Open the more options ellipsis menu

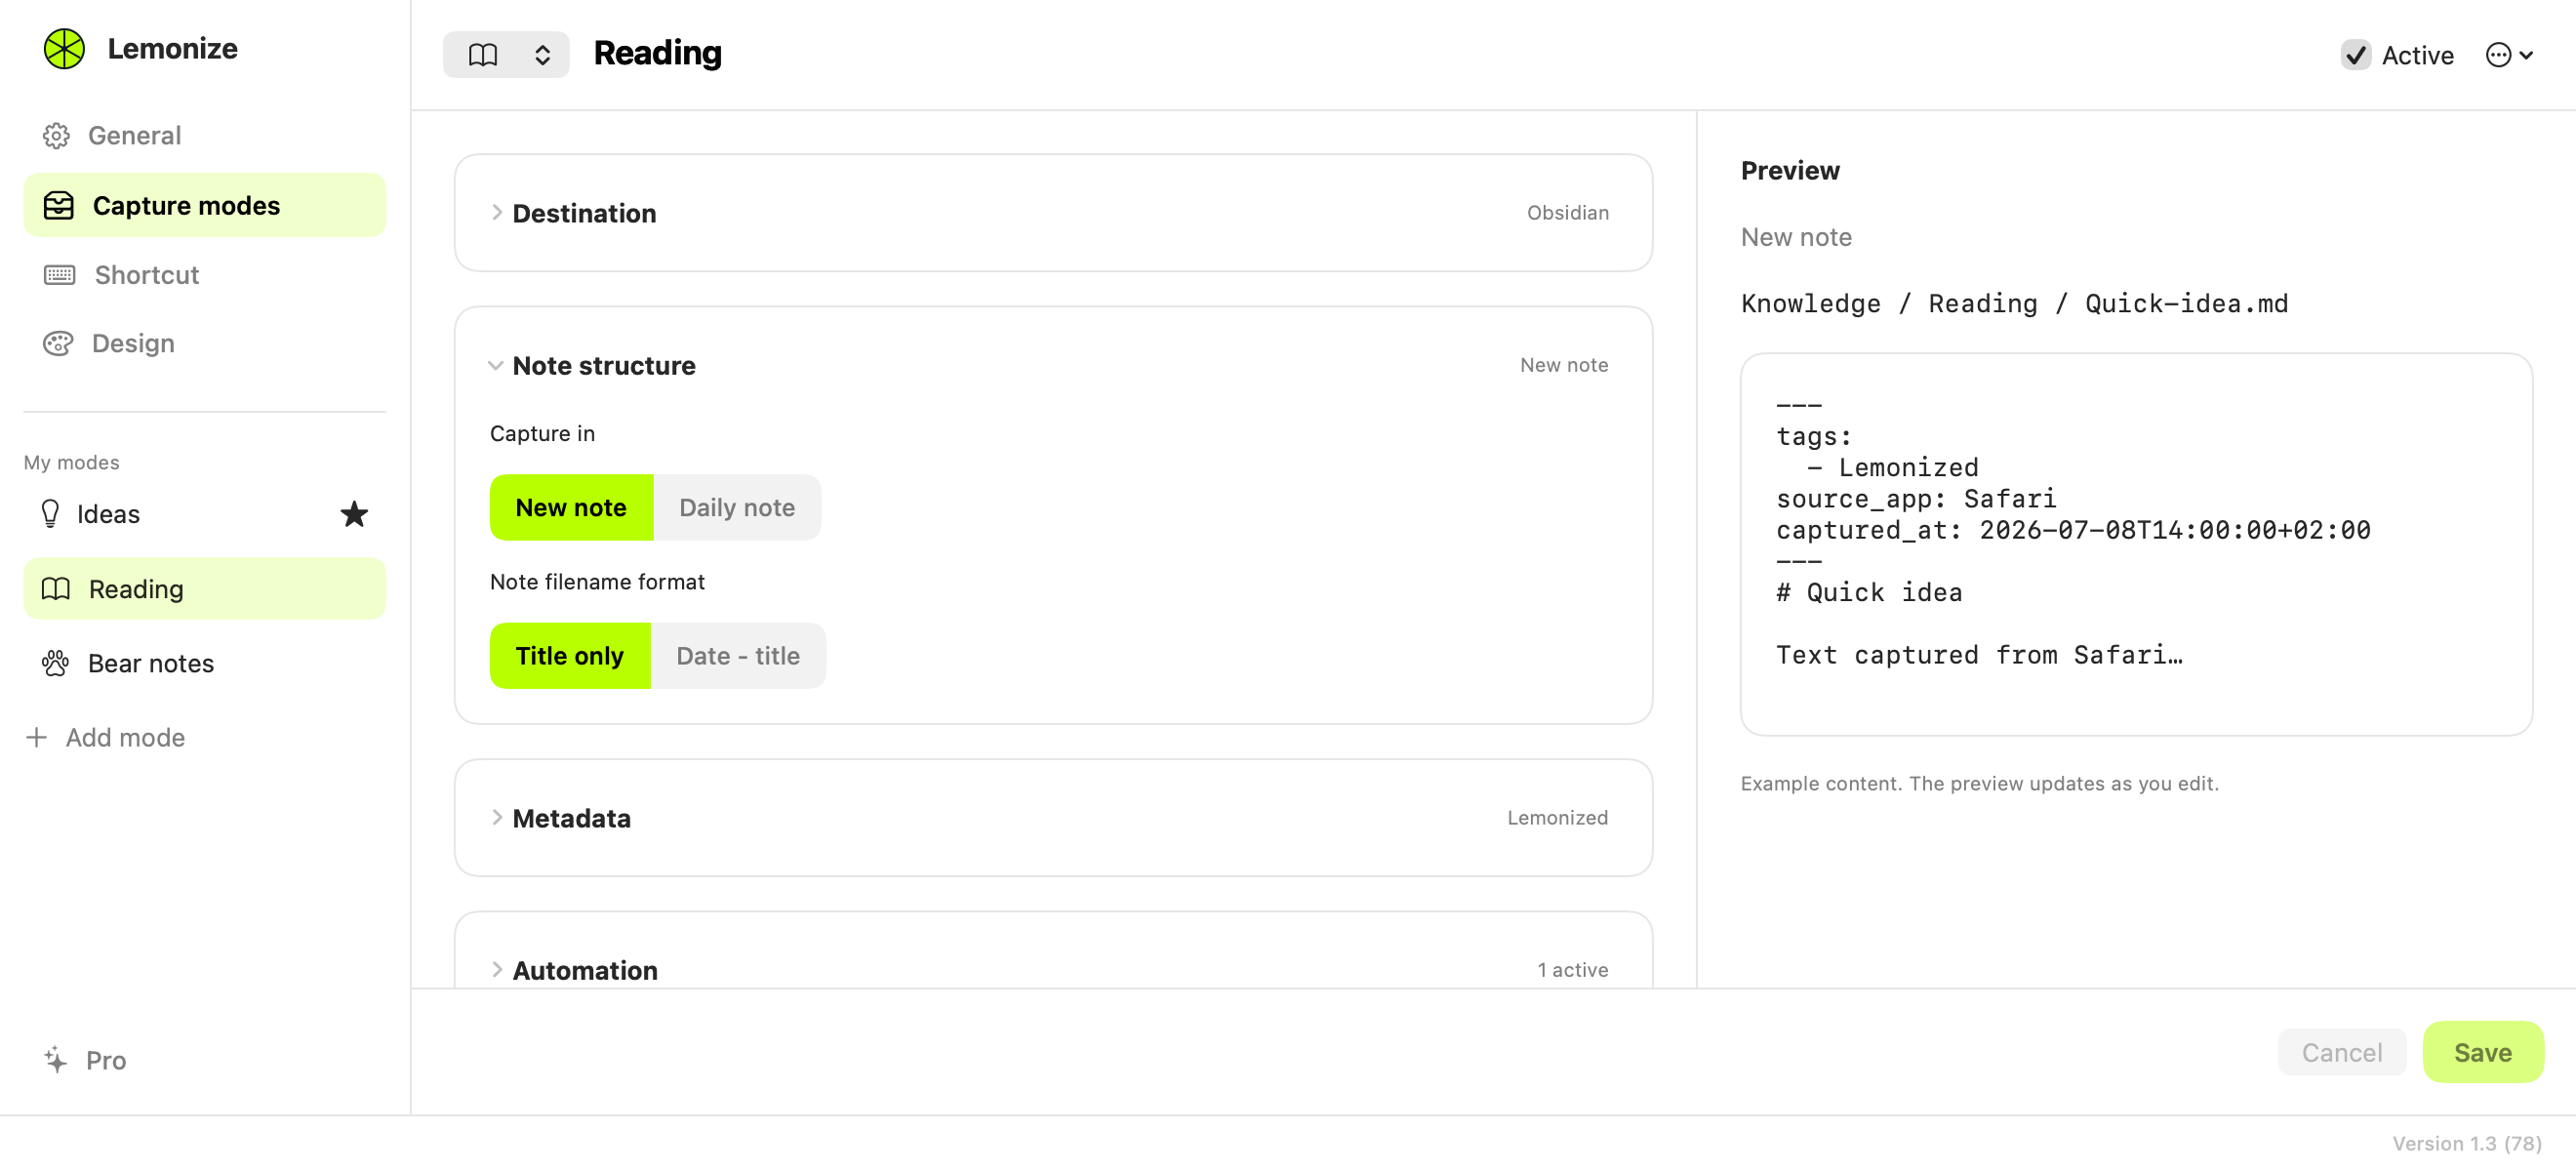pos(2508,55)
